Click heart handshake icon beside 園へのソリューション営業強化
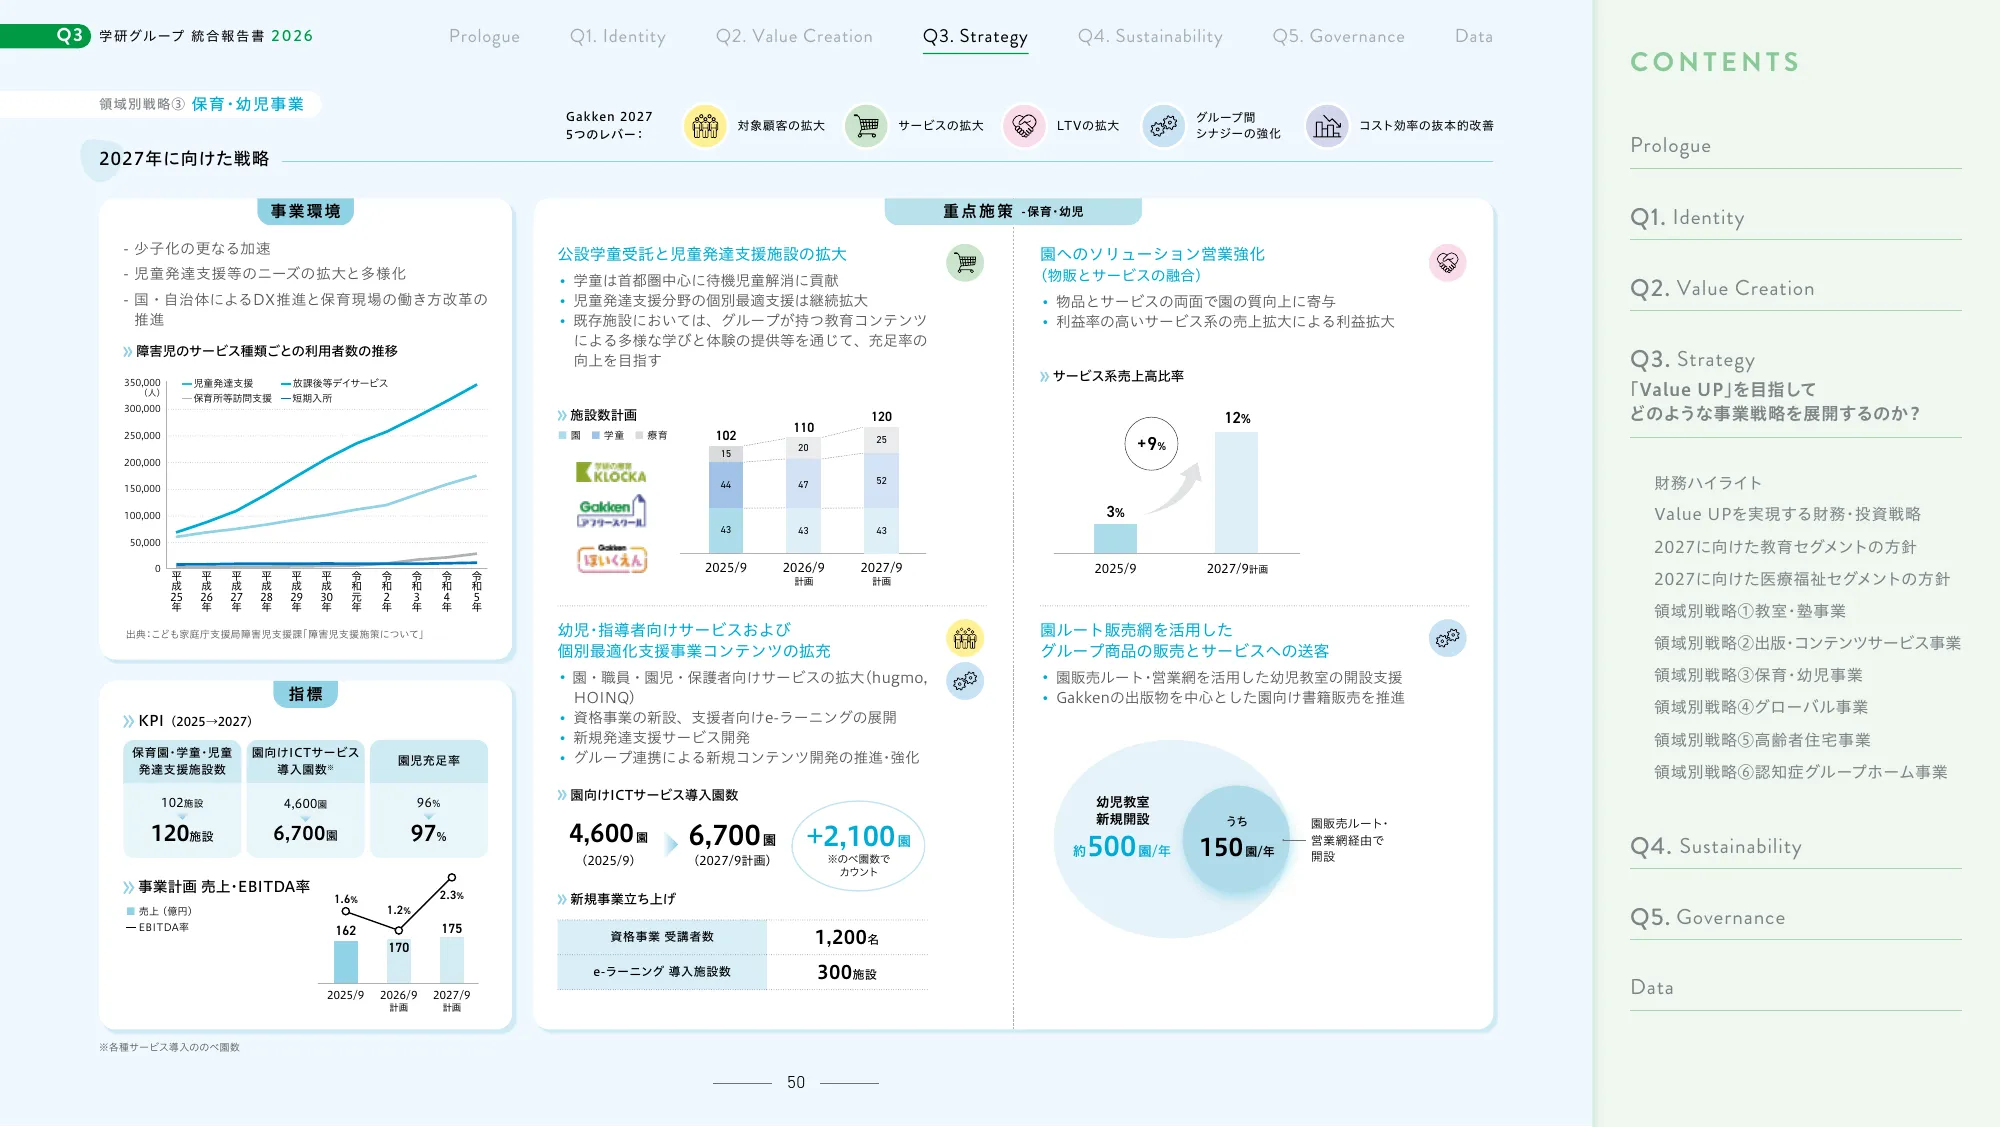The height and width of the screenshot is (1127, 2000). click(x=1447, y=263)
